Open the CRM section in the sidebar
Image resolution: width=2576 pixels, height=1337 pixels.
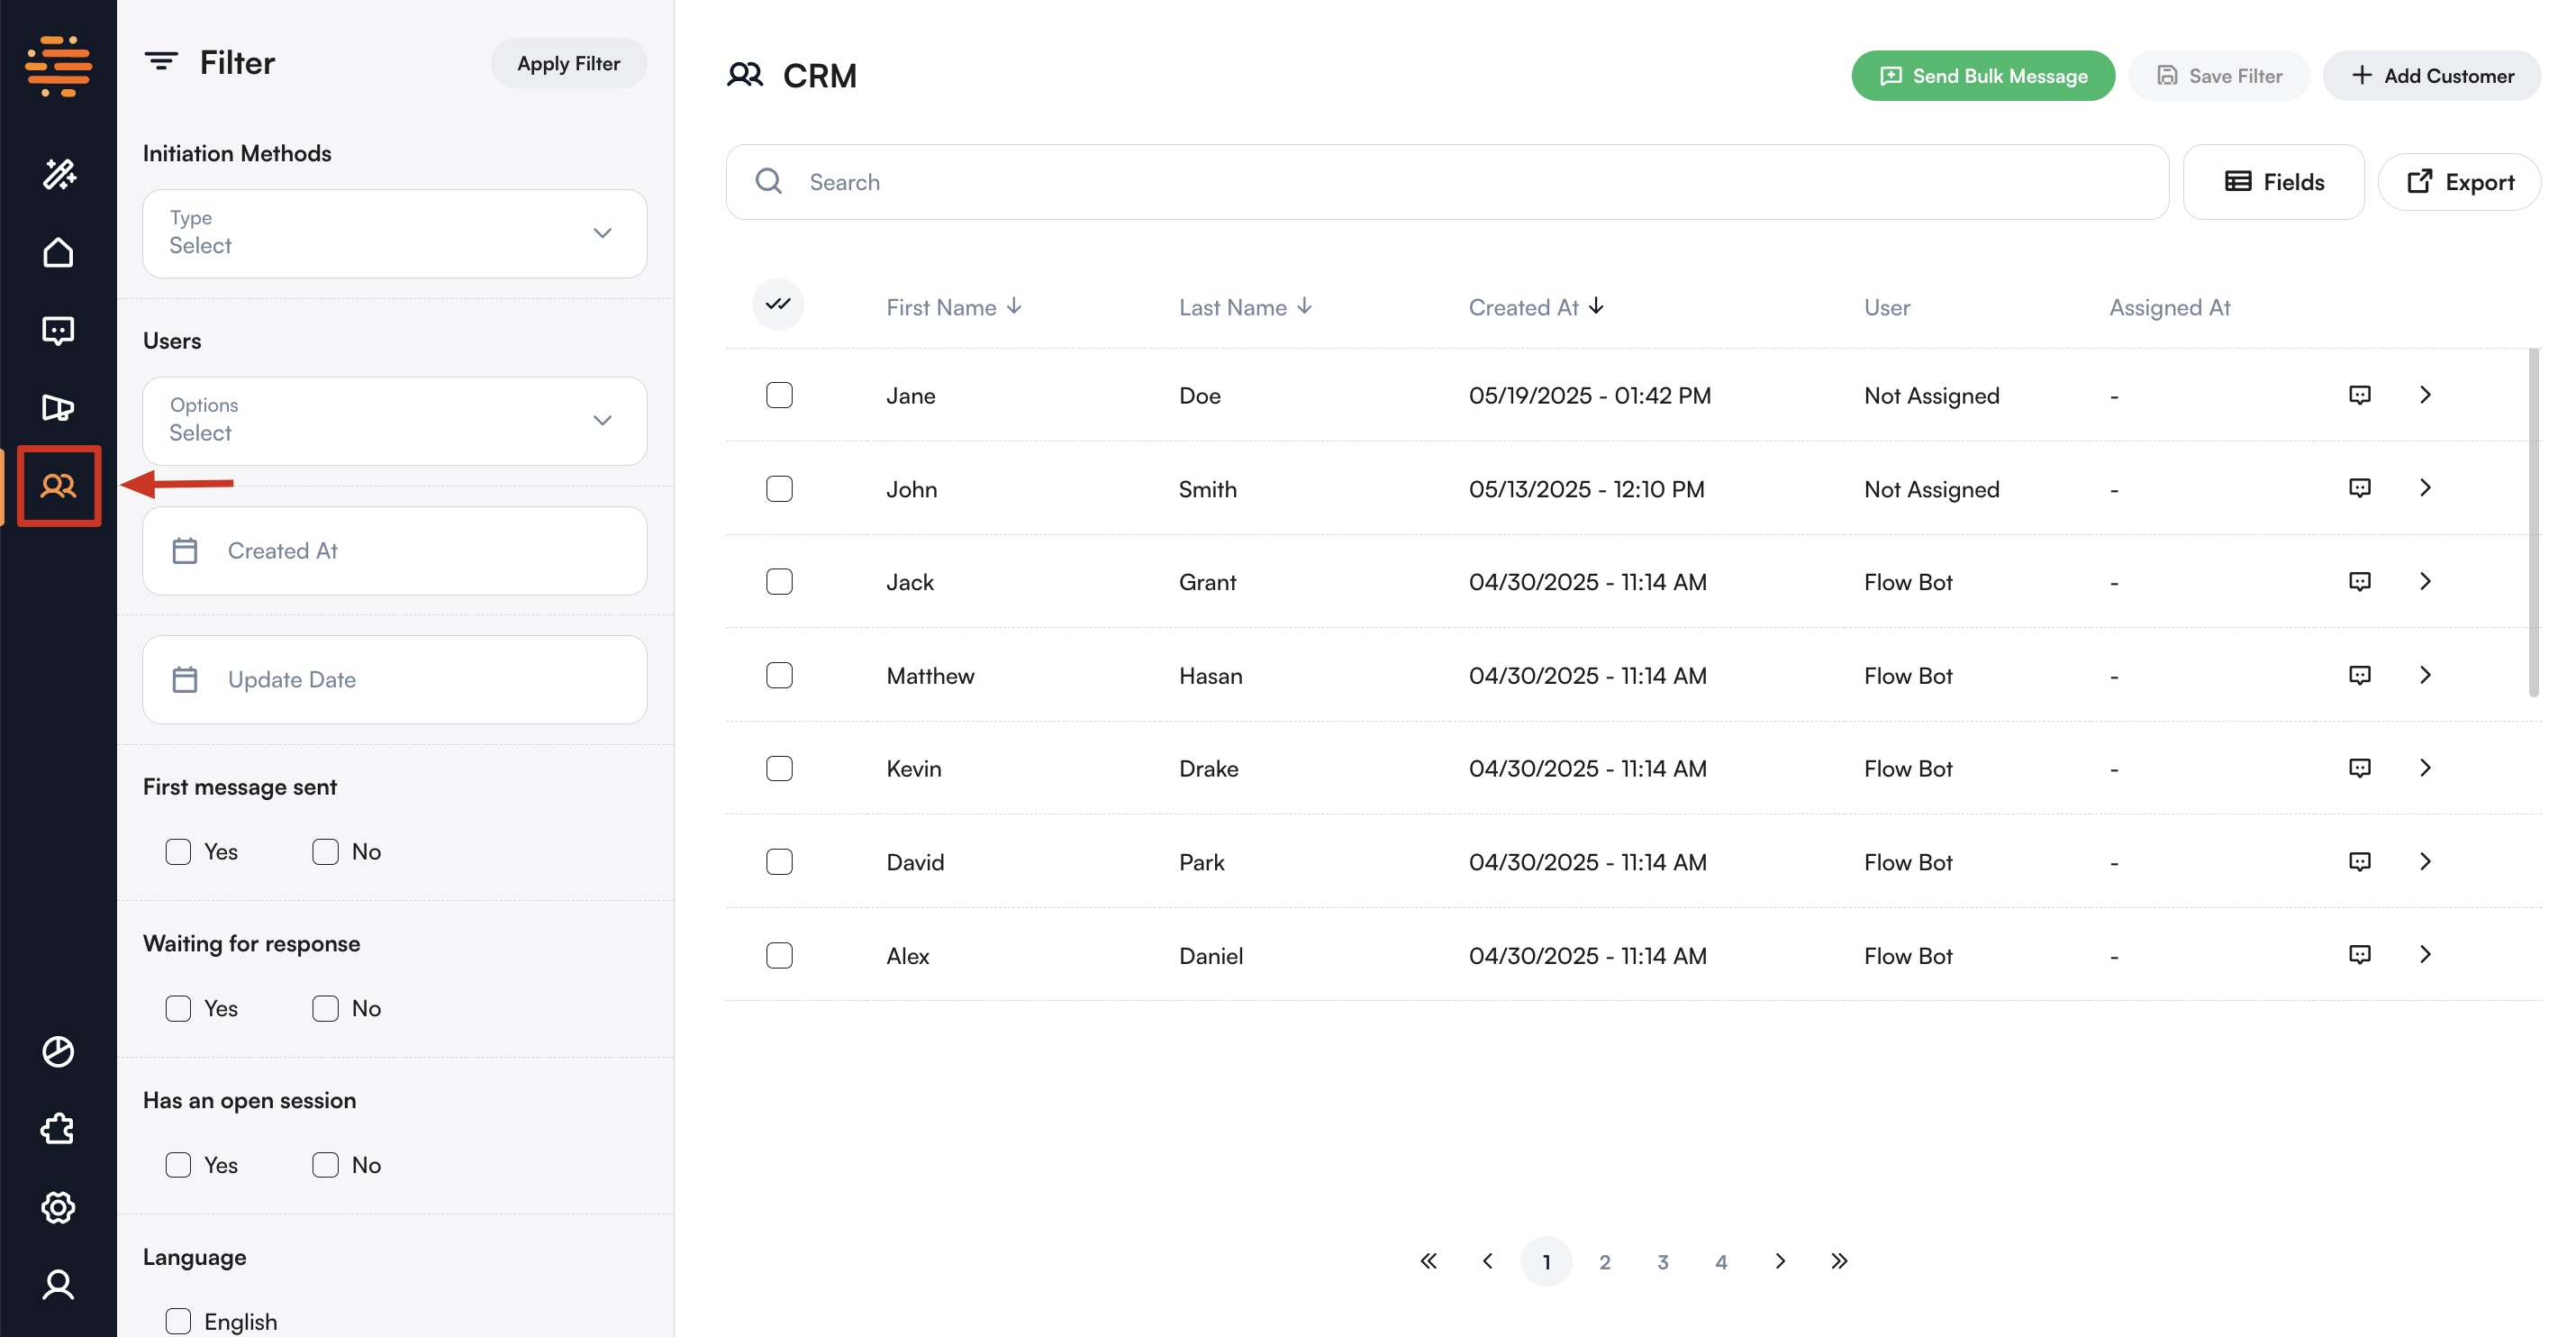pos(58,487)
